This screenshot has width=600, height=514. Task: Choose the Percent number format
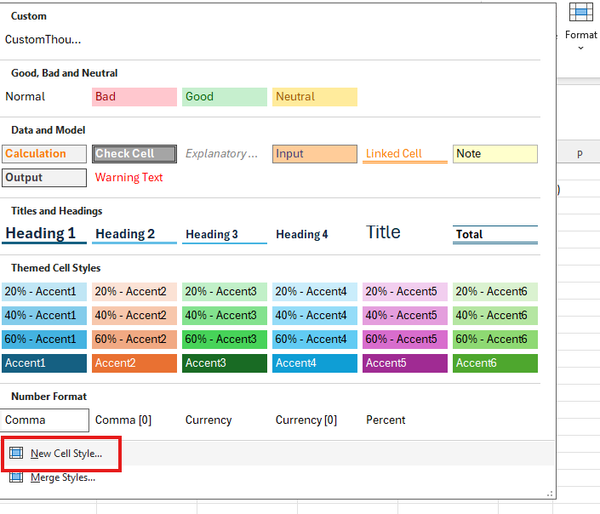pyautogui.click(x=385, y=420)
